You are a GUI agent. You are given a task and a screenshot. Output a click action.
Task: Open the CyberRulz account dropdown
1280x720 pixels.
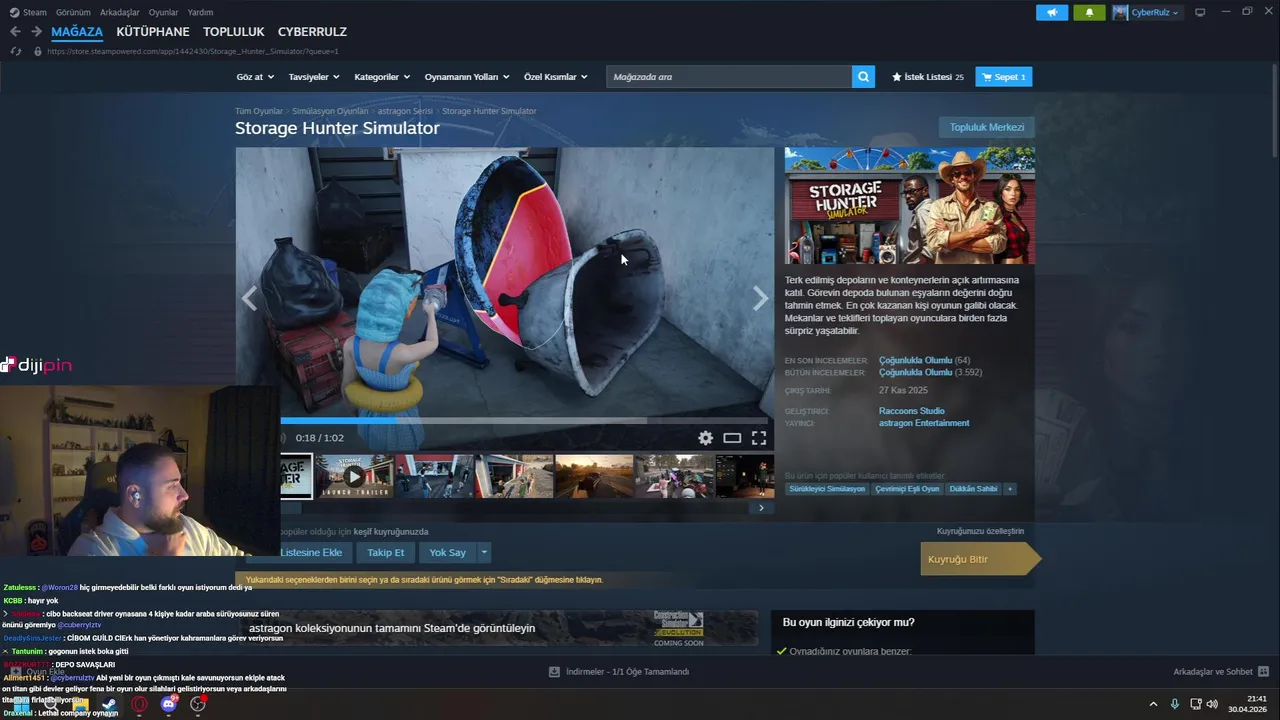[1146, 12]
